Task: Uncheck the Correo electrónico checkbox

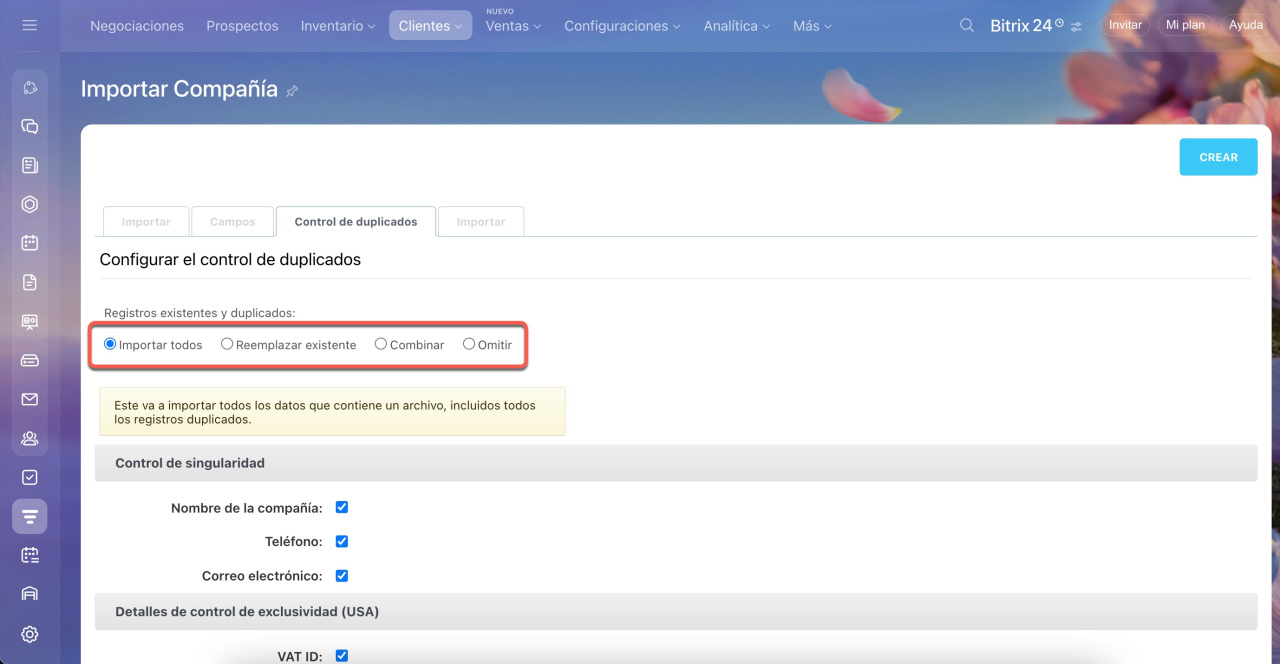Action: [x=342, y=575]
